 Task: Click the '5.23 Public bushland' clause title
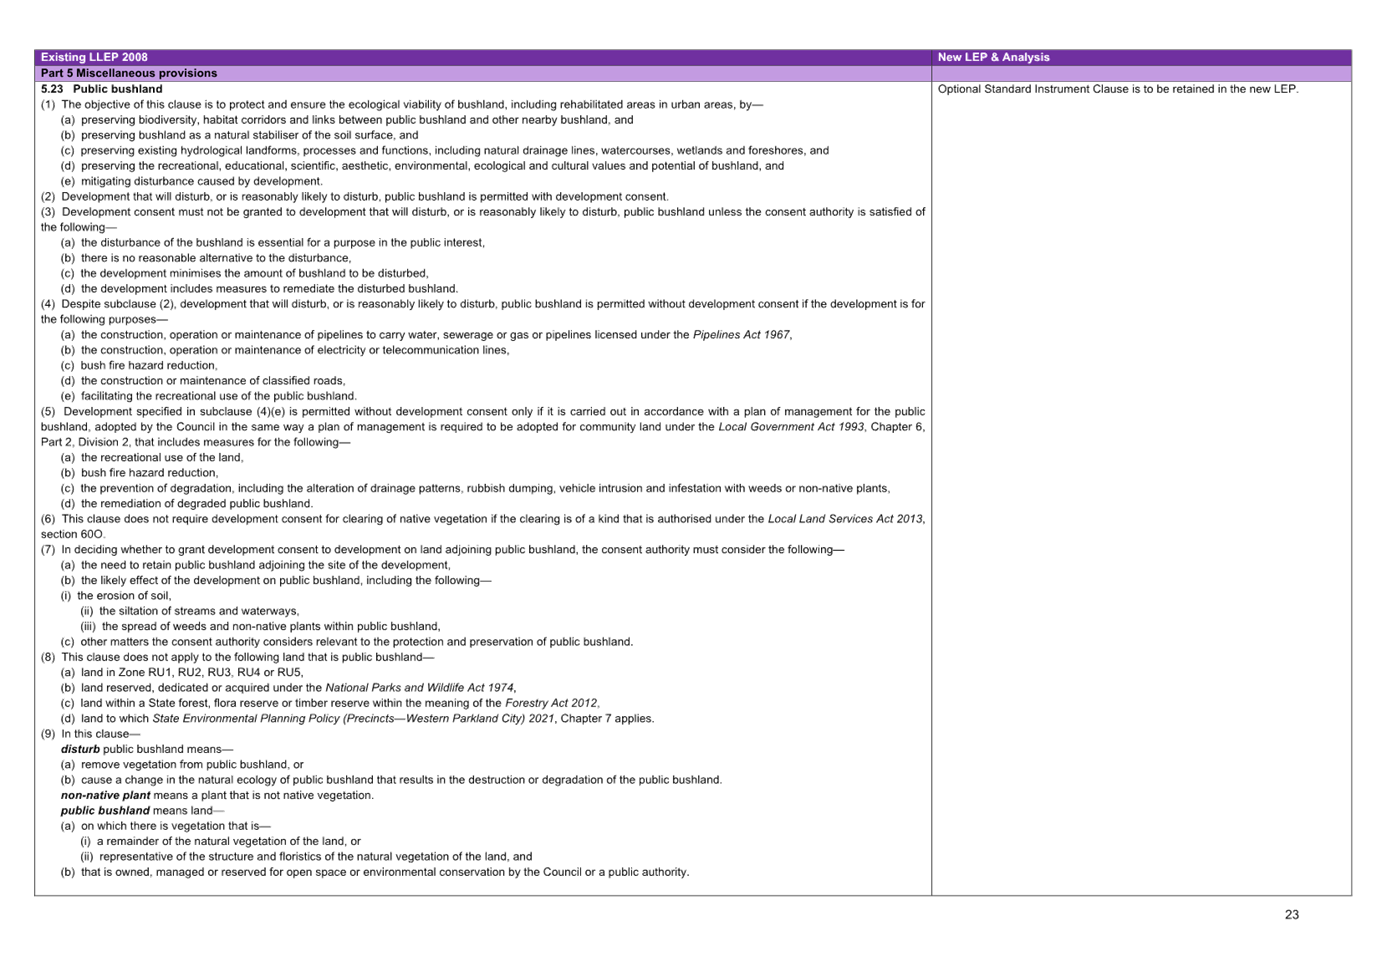tap(102, 89)
